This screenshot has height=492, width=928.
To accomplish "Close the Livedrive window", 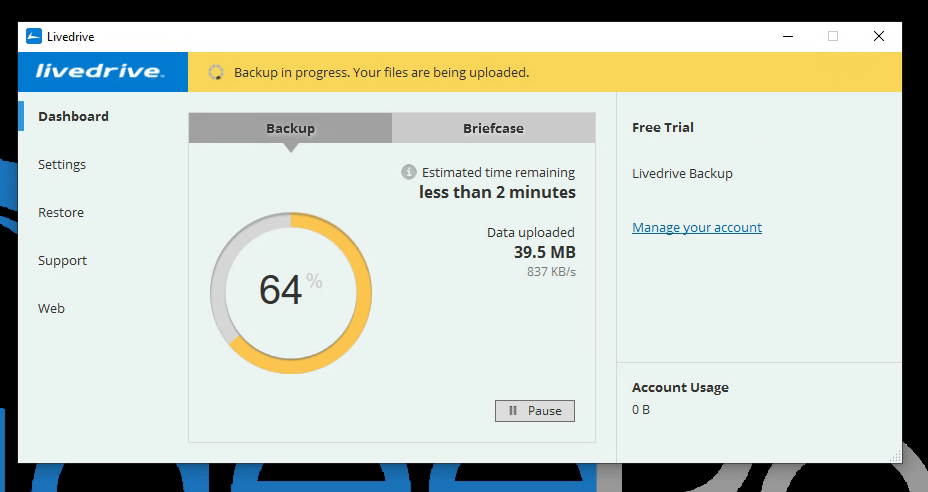I will point(878,37).
